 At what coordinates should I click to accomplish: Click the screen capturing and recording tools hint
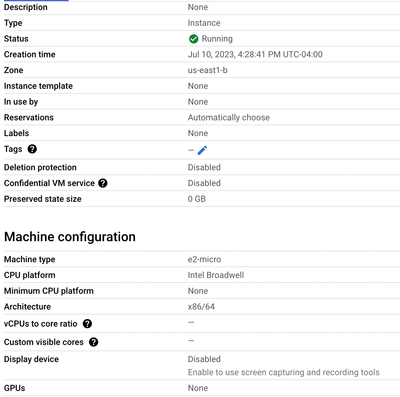coord(283,372)
